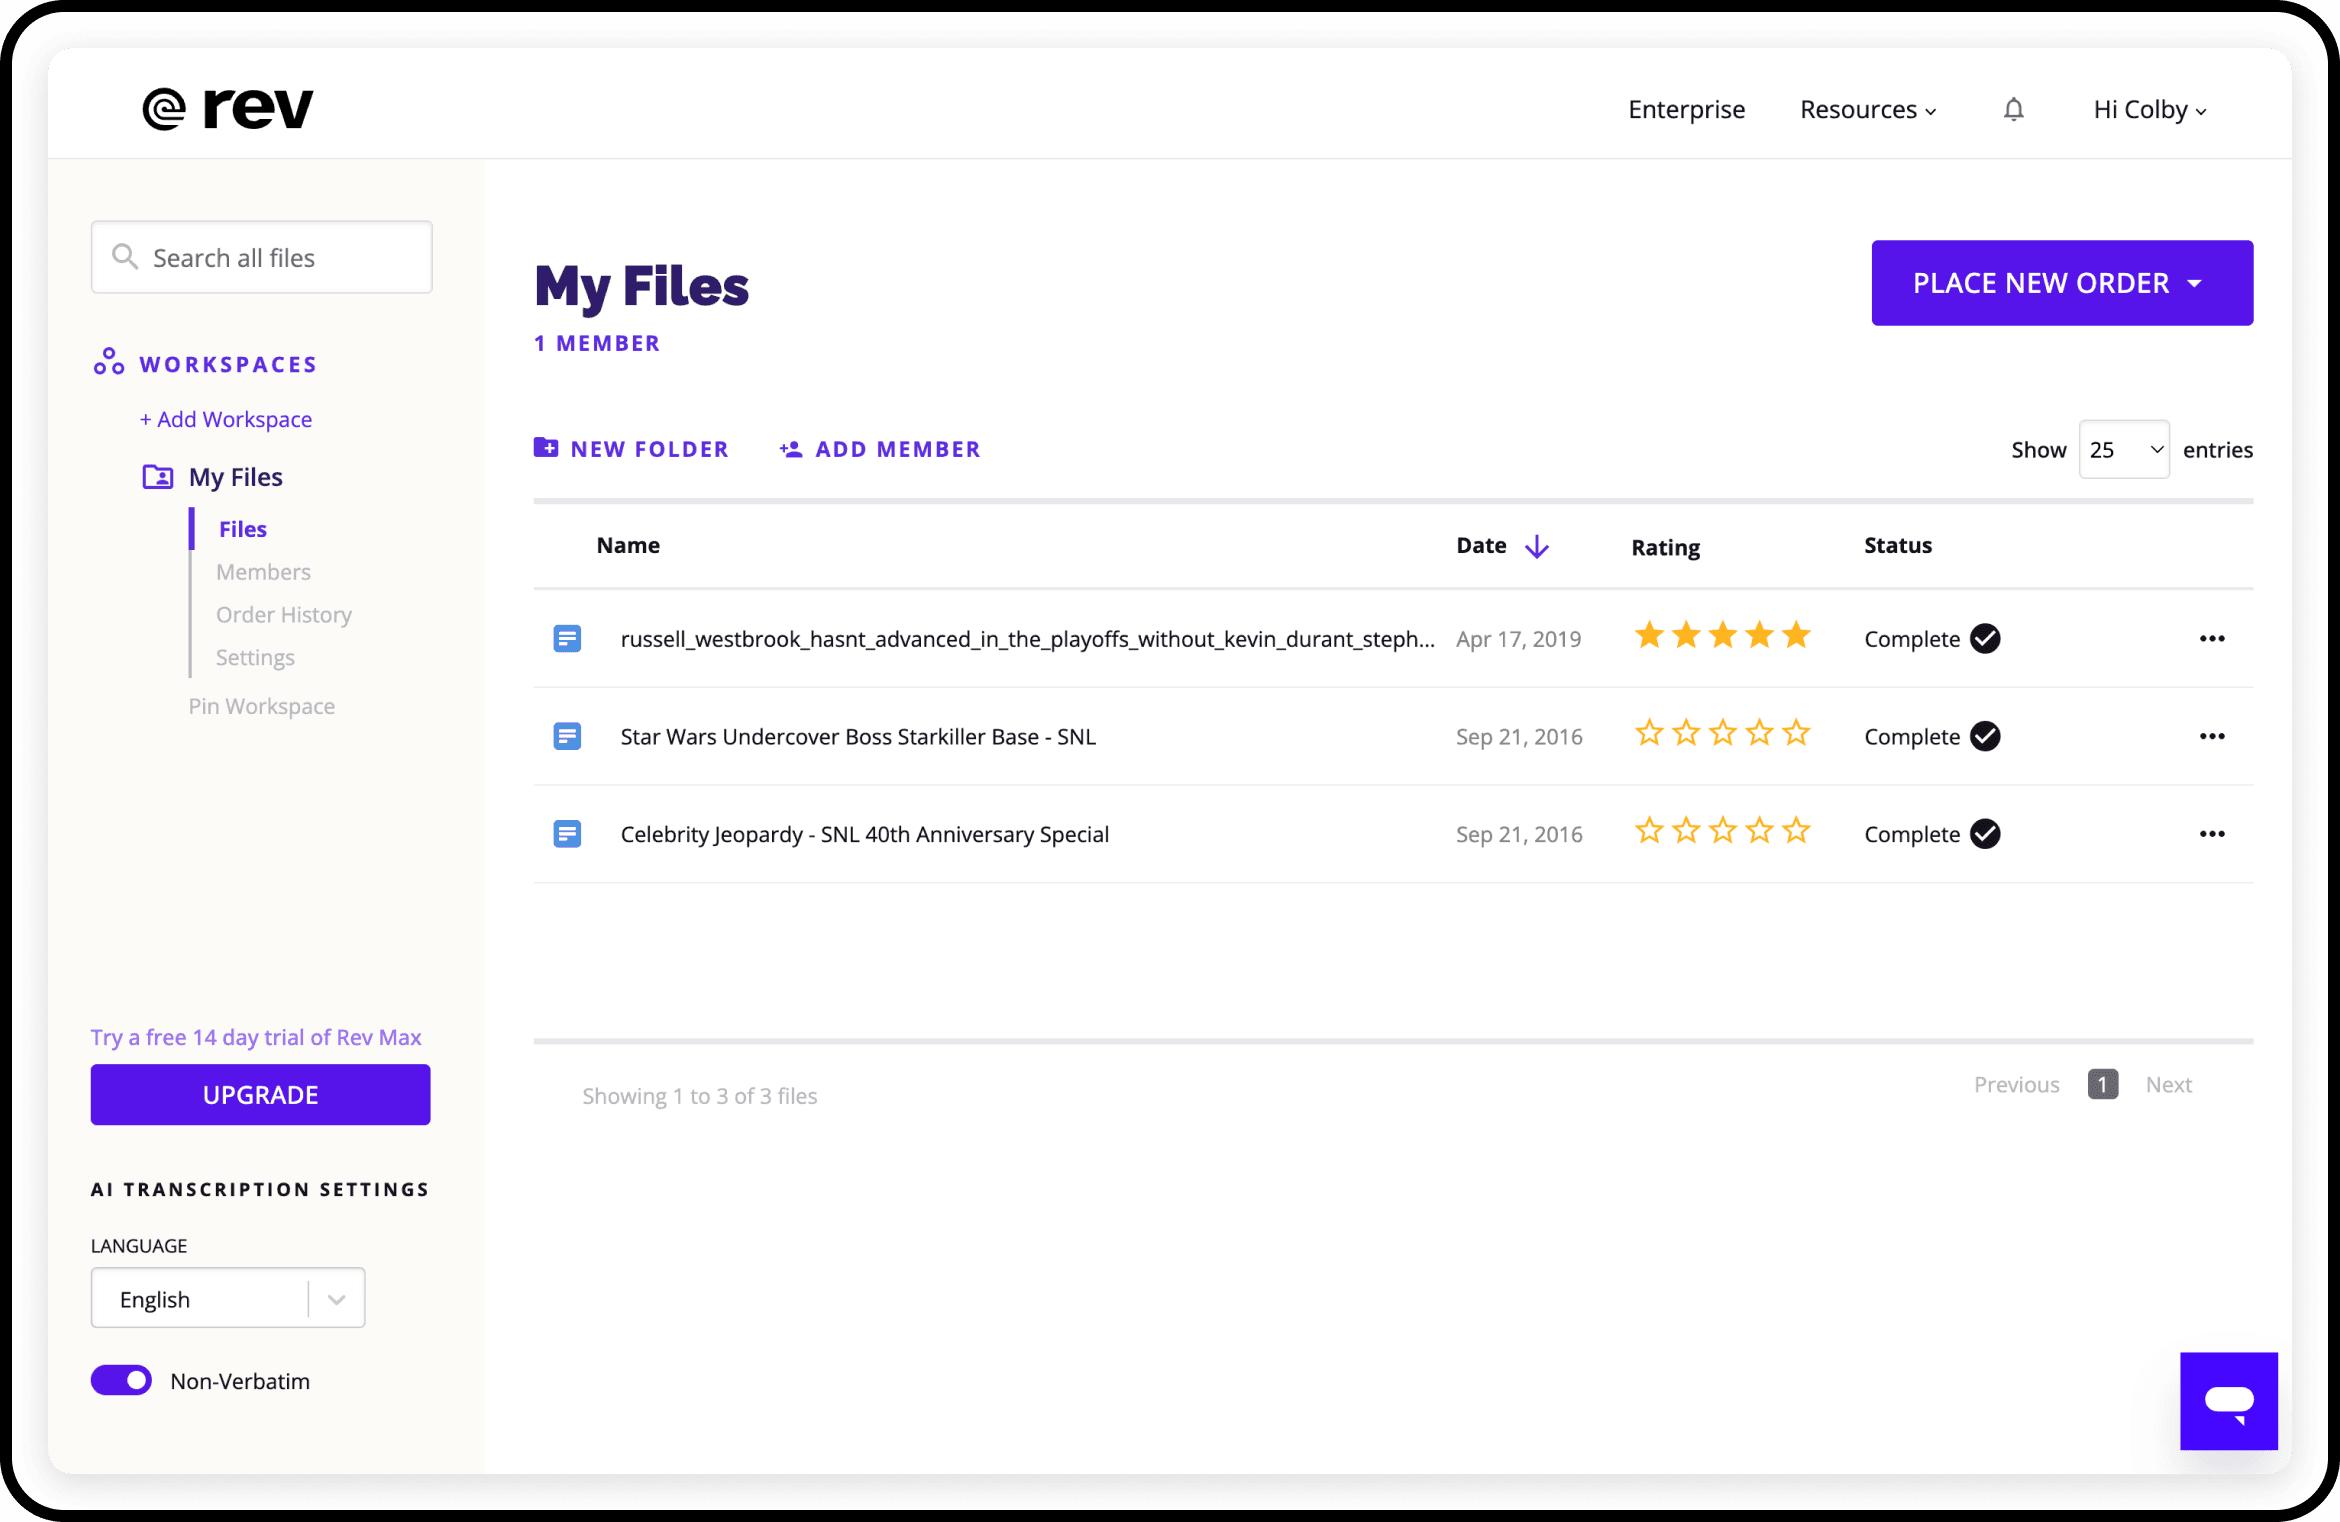Rate Star Wars file five stars
Image resolution: width=2340 pixels, height=1522 pixels.
1797,733
